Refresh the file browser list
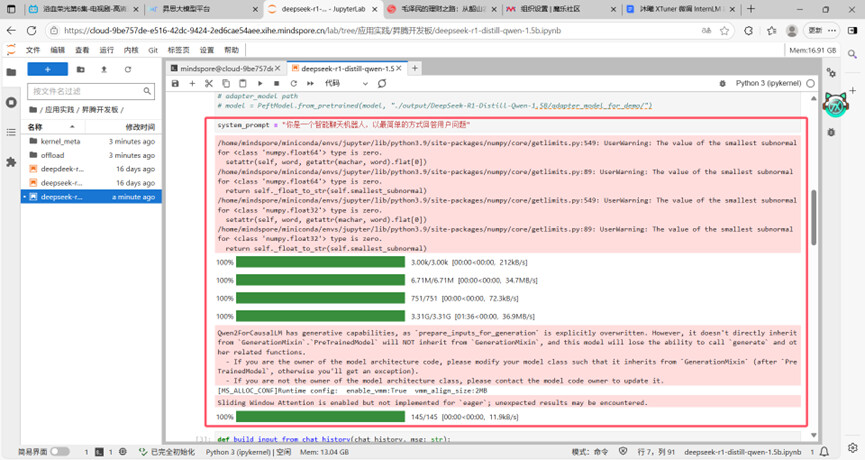 click(x=128, y=70)
